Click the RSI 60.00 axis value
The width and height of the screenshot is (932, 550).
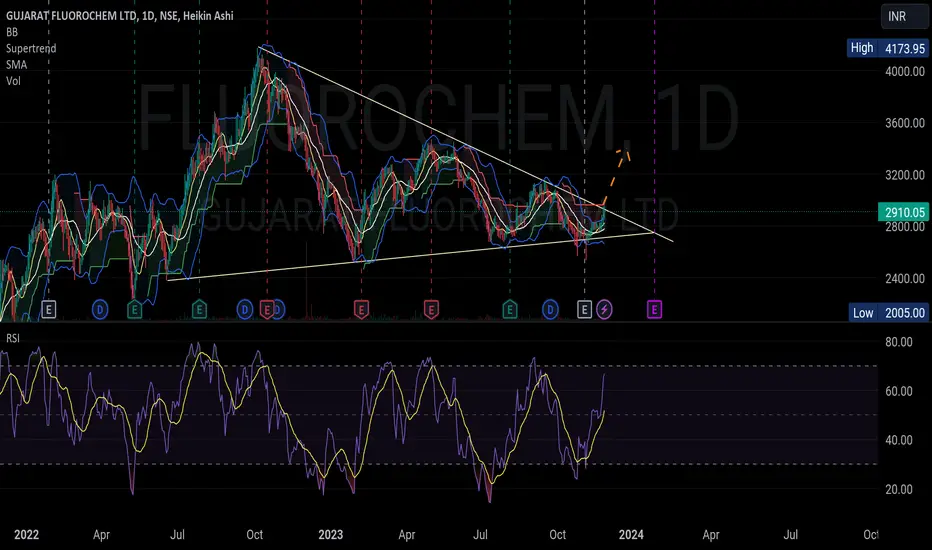coord(898,391)
